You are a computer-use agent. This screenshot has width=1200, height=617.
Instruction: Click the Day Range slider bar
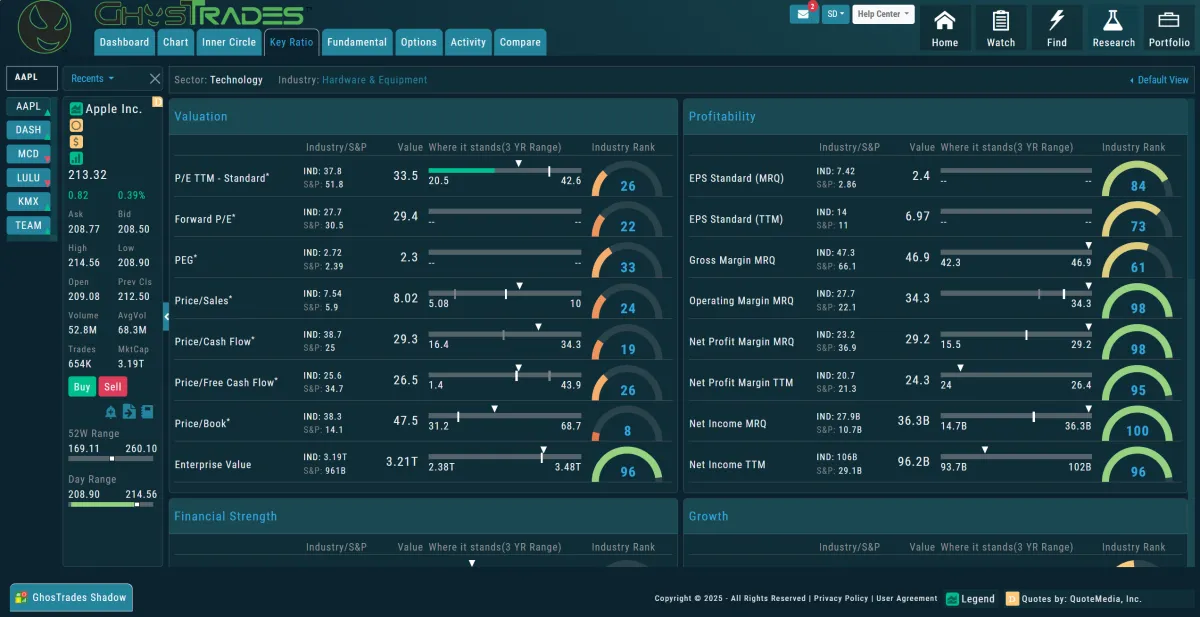[113, 504]
